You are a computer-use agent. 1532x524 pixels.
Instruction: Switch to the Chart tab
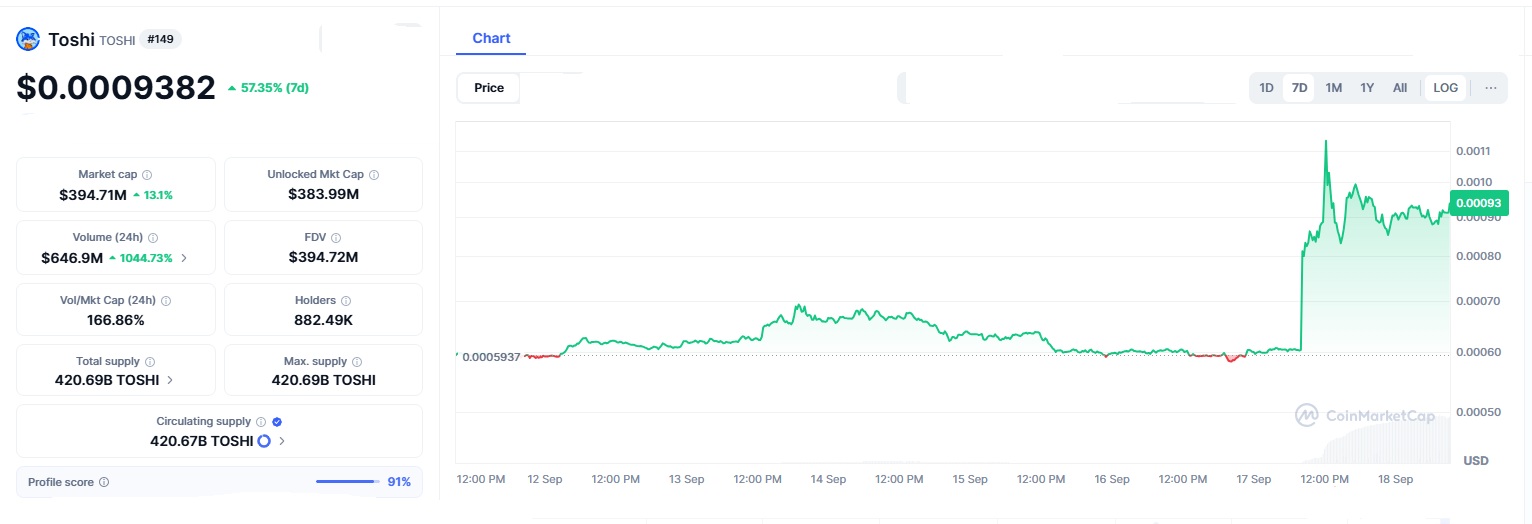point(491,38)
